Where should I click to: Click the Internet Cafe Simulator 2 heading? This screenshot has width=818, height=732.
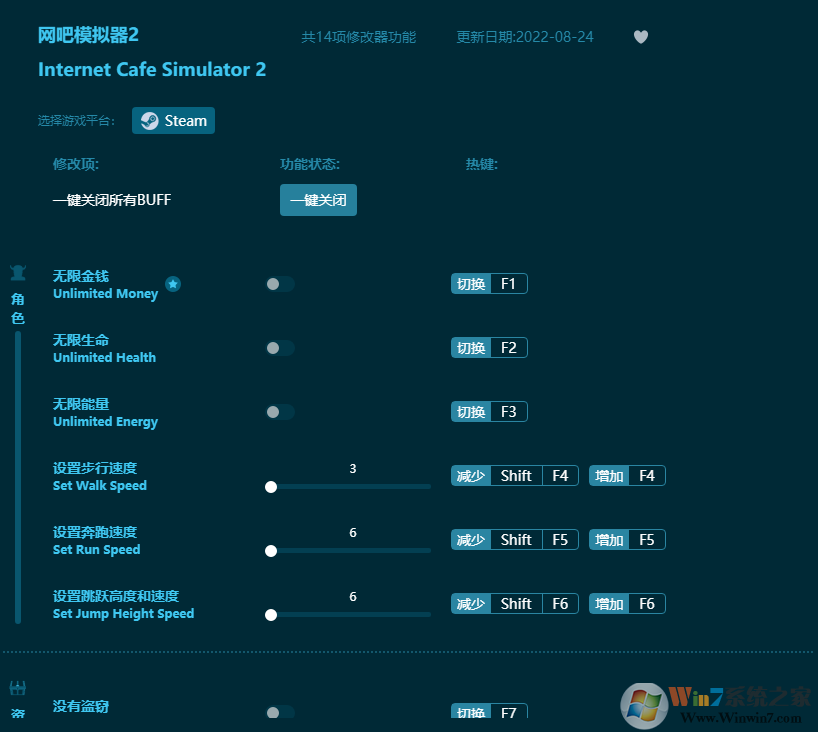point(152,69)
